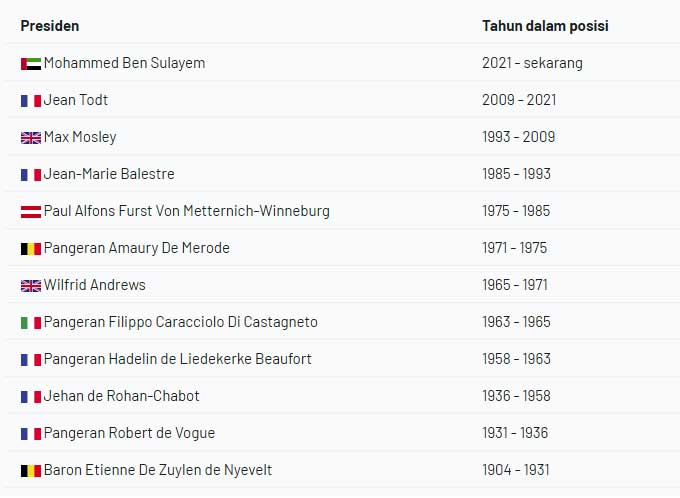Click Pangeran Hadelin de Liedekerke Beaufort
Image resolution: width=680 pixels, height=498 pixels.
178,359
